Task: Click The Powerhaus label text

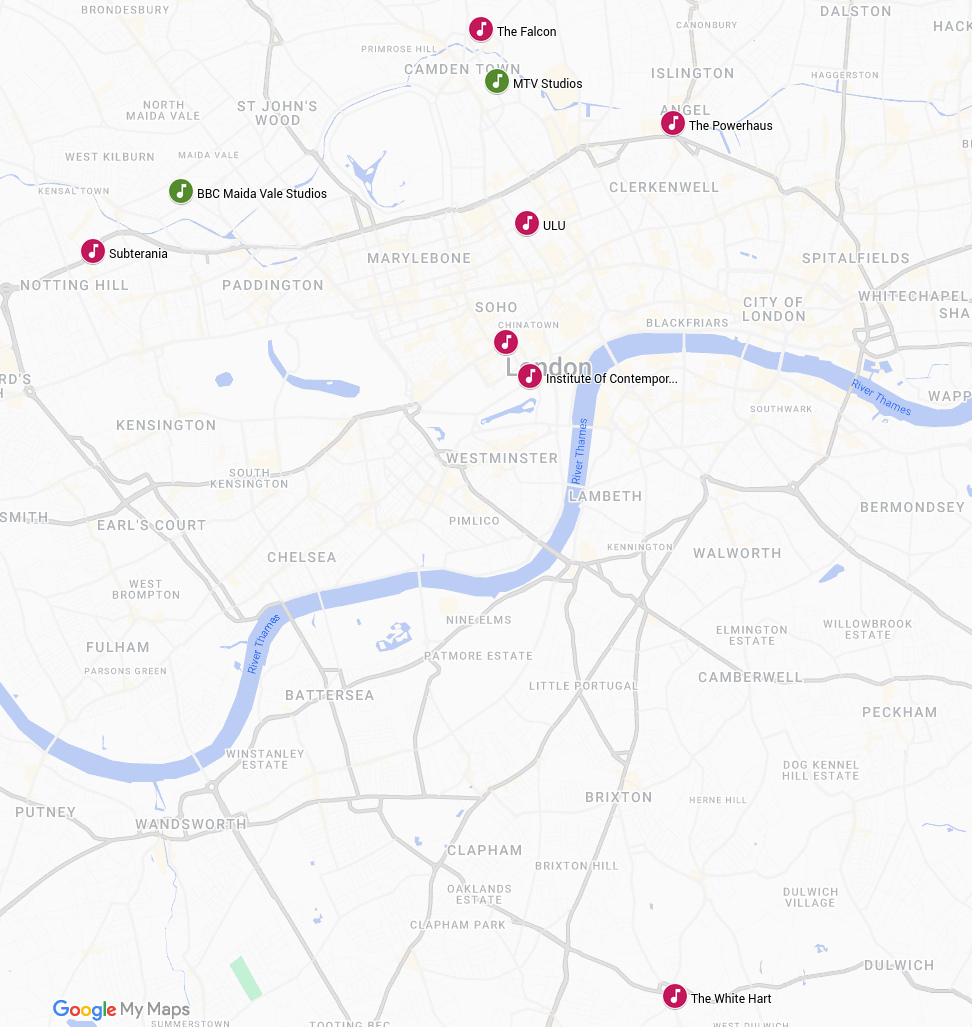Action: click(x=730, y=126)
